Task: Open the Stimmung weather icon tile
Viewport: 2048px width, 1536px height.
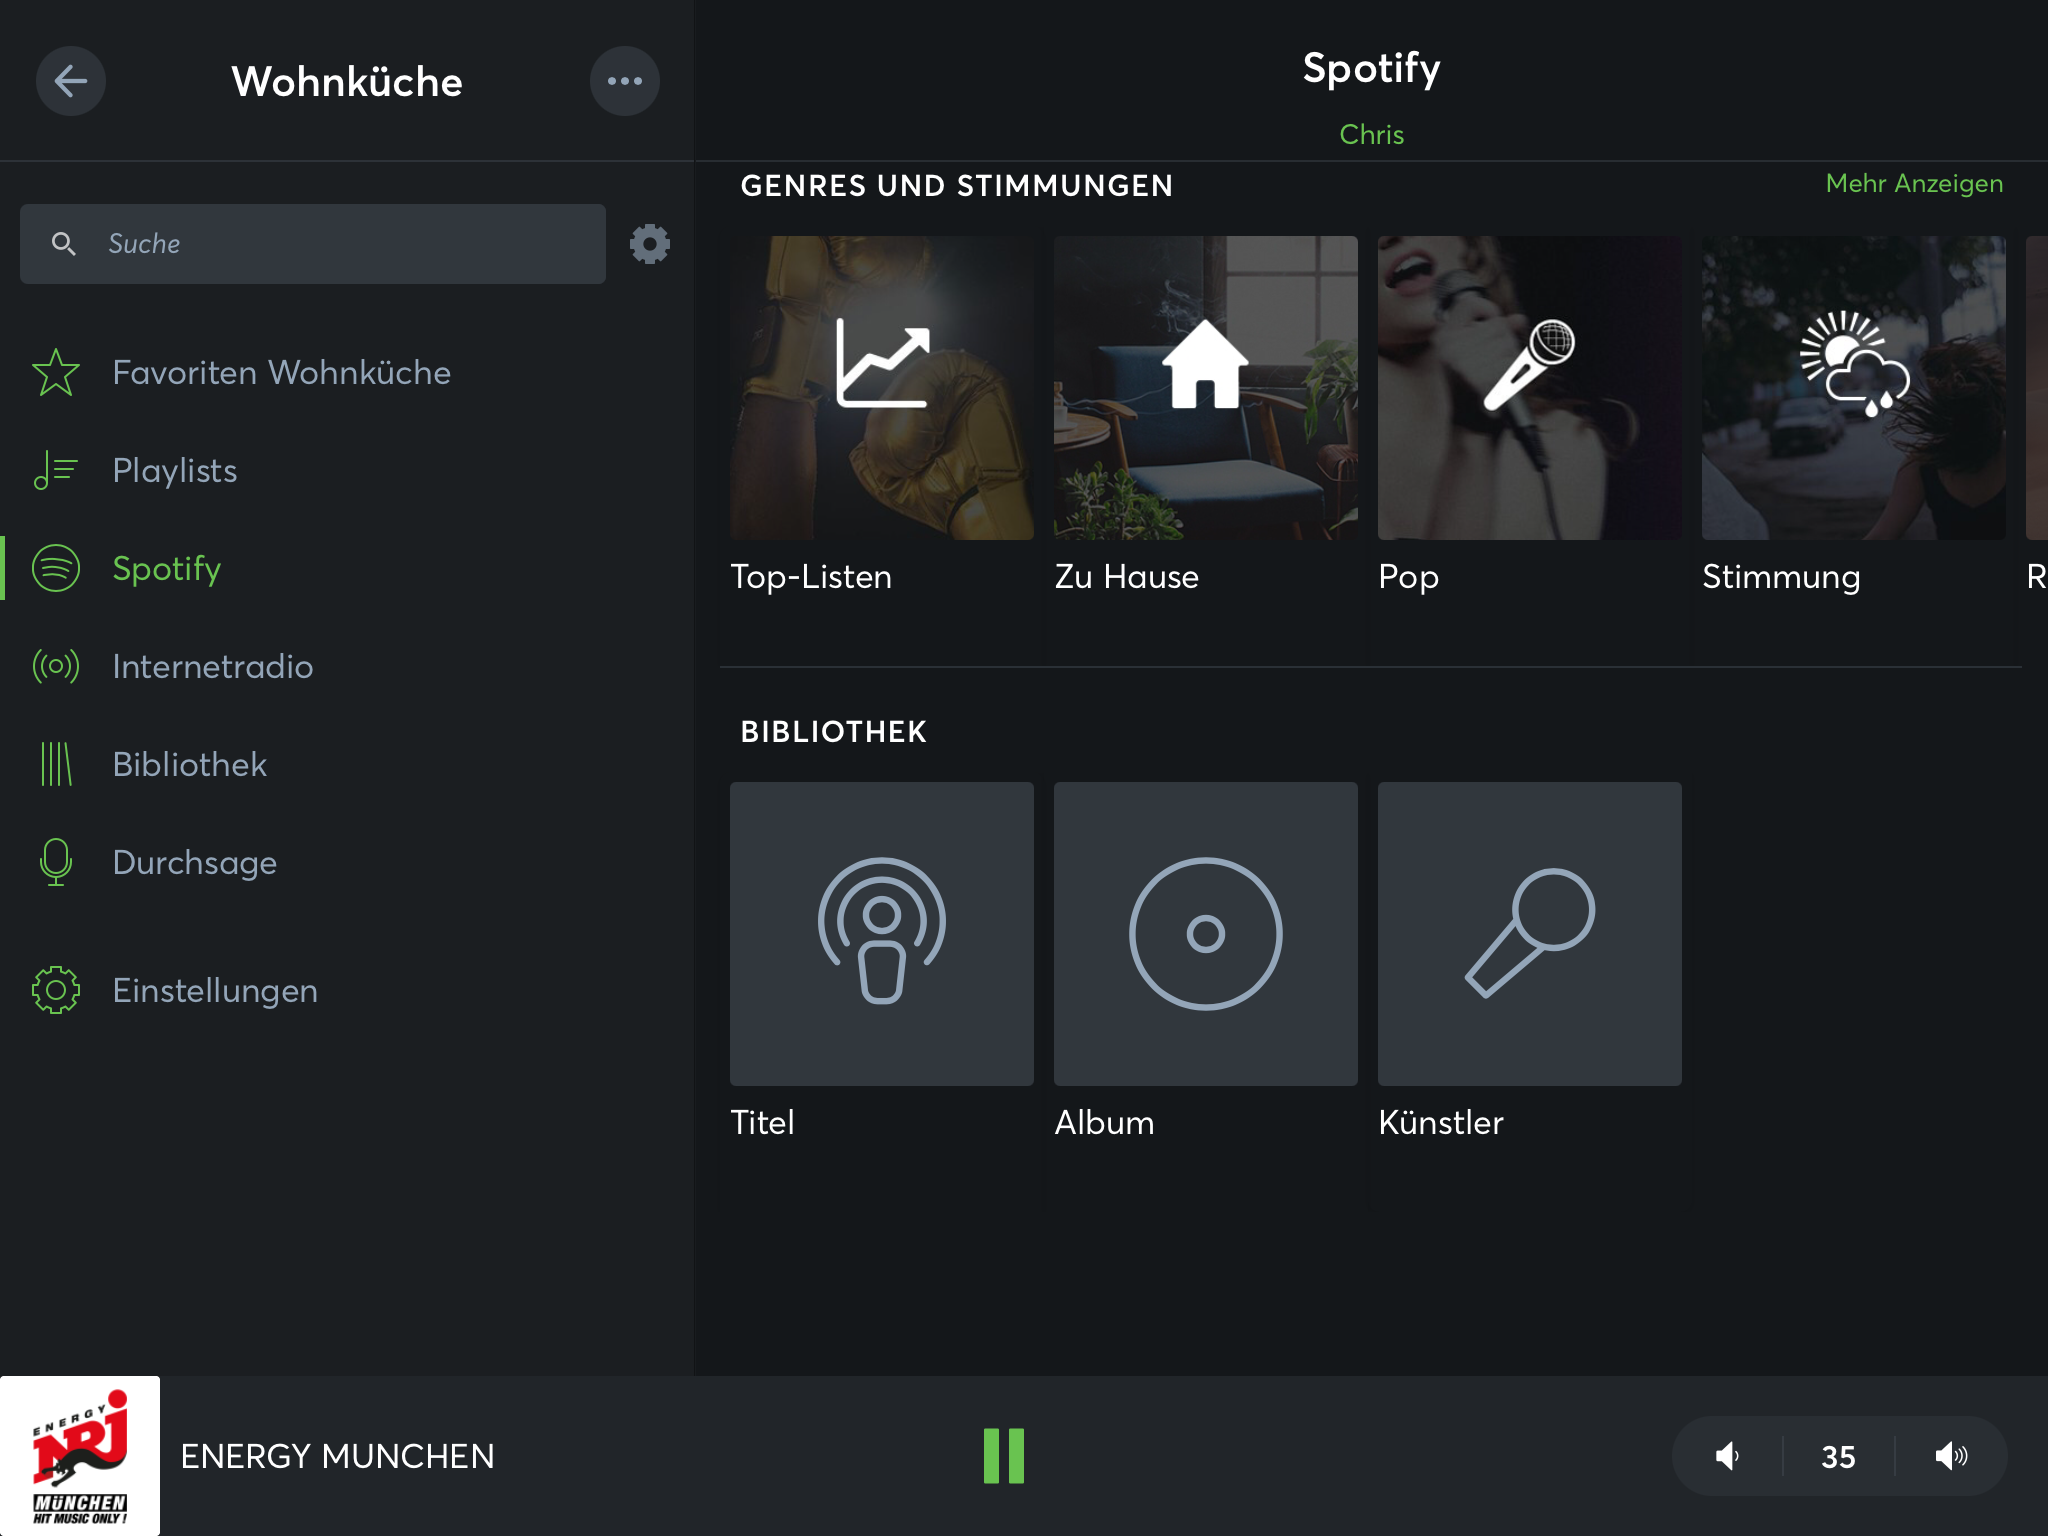Action: pyautogui.click(x=1853, y=388)
